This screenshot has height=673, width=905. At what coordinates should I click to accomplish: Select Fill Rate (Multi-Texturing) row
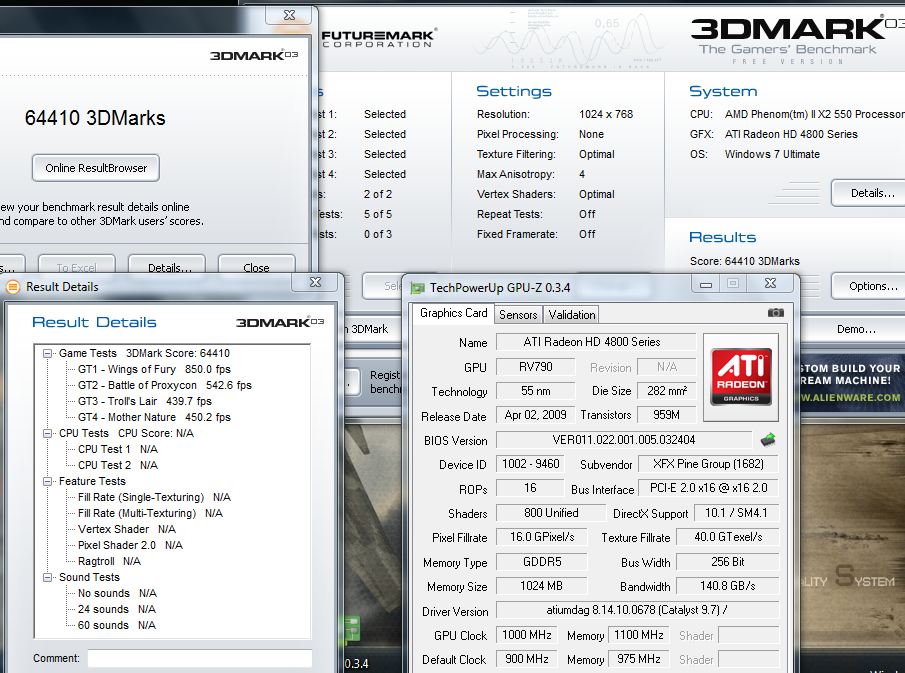pyautogui.click(x=150, y=513)
